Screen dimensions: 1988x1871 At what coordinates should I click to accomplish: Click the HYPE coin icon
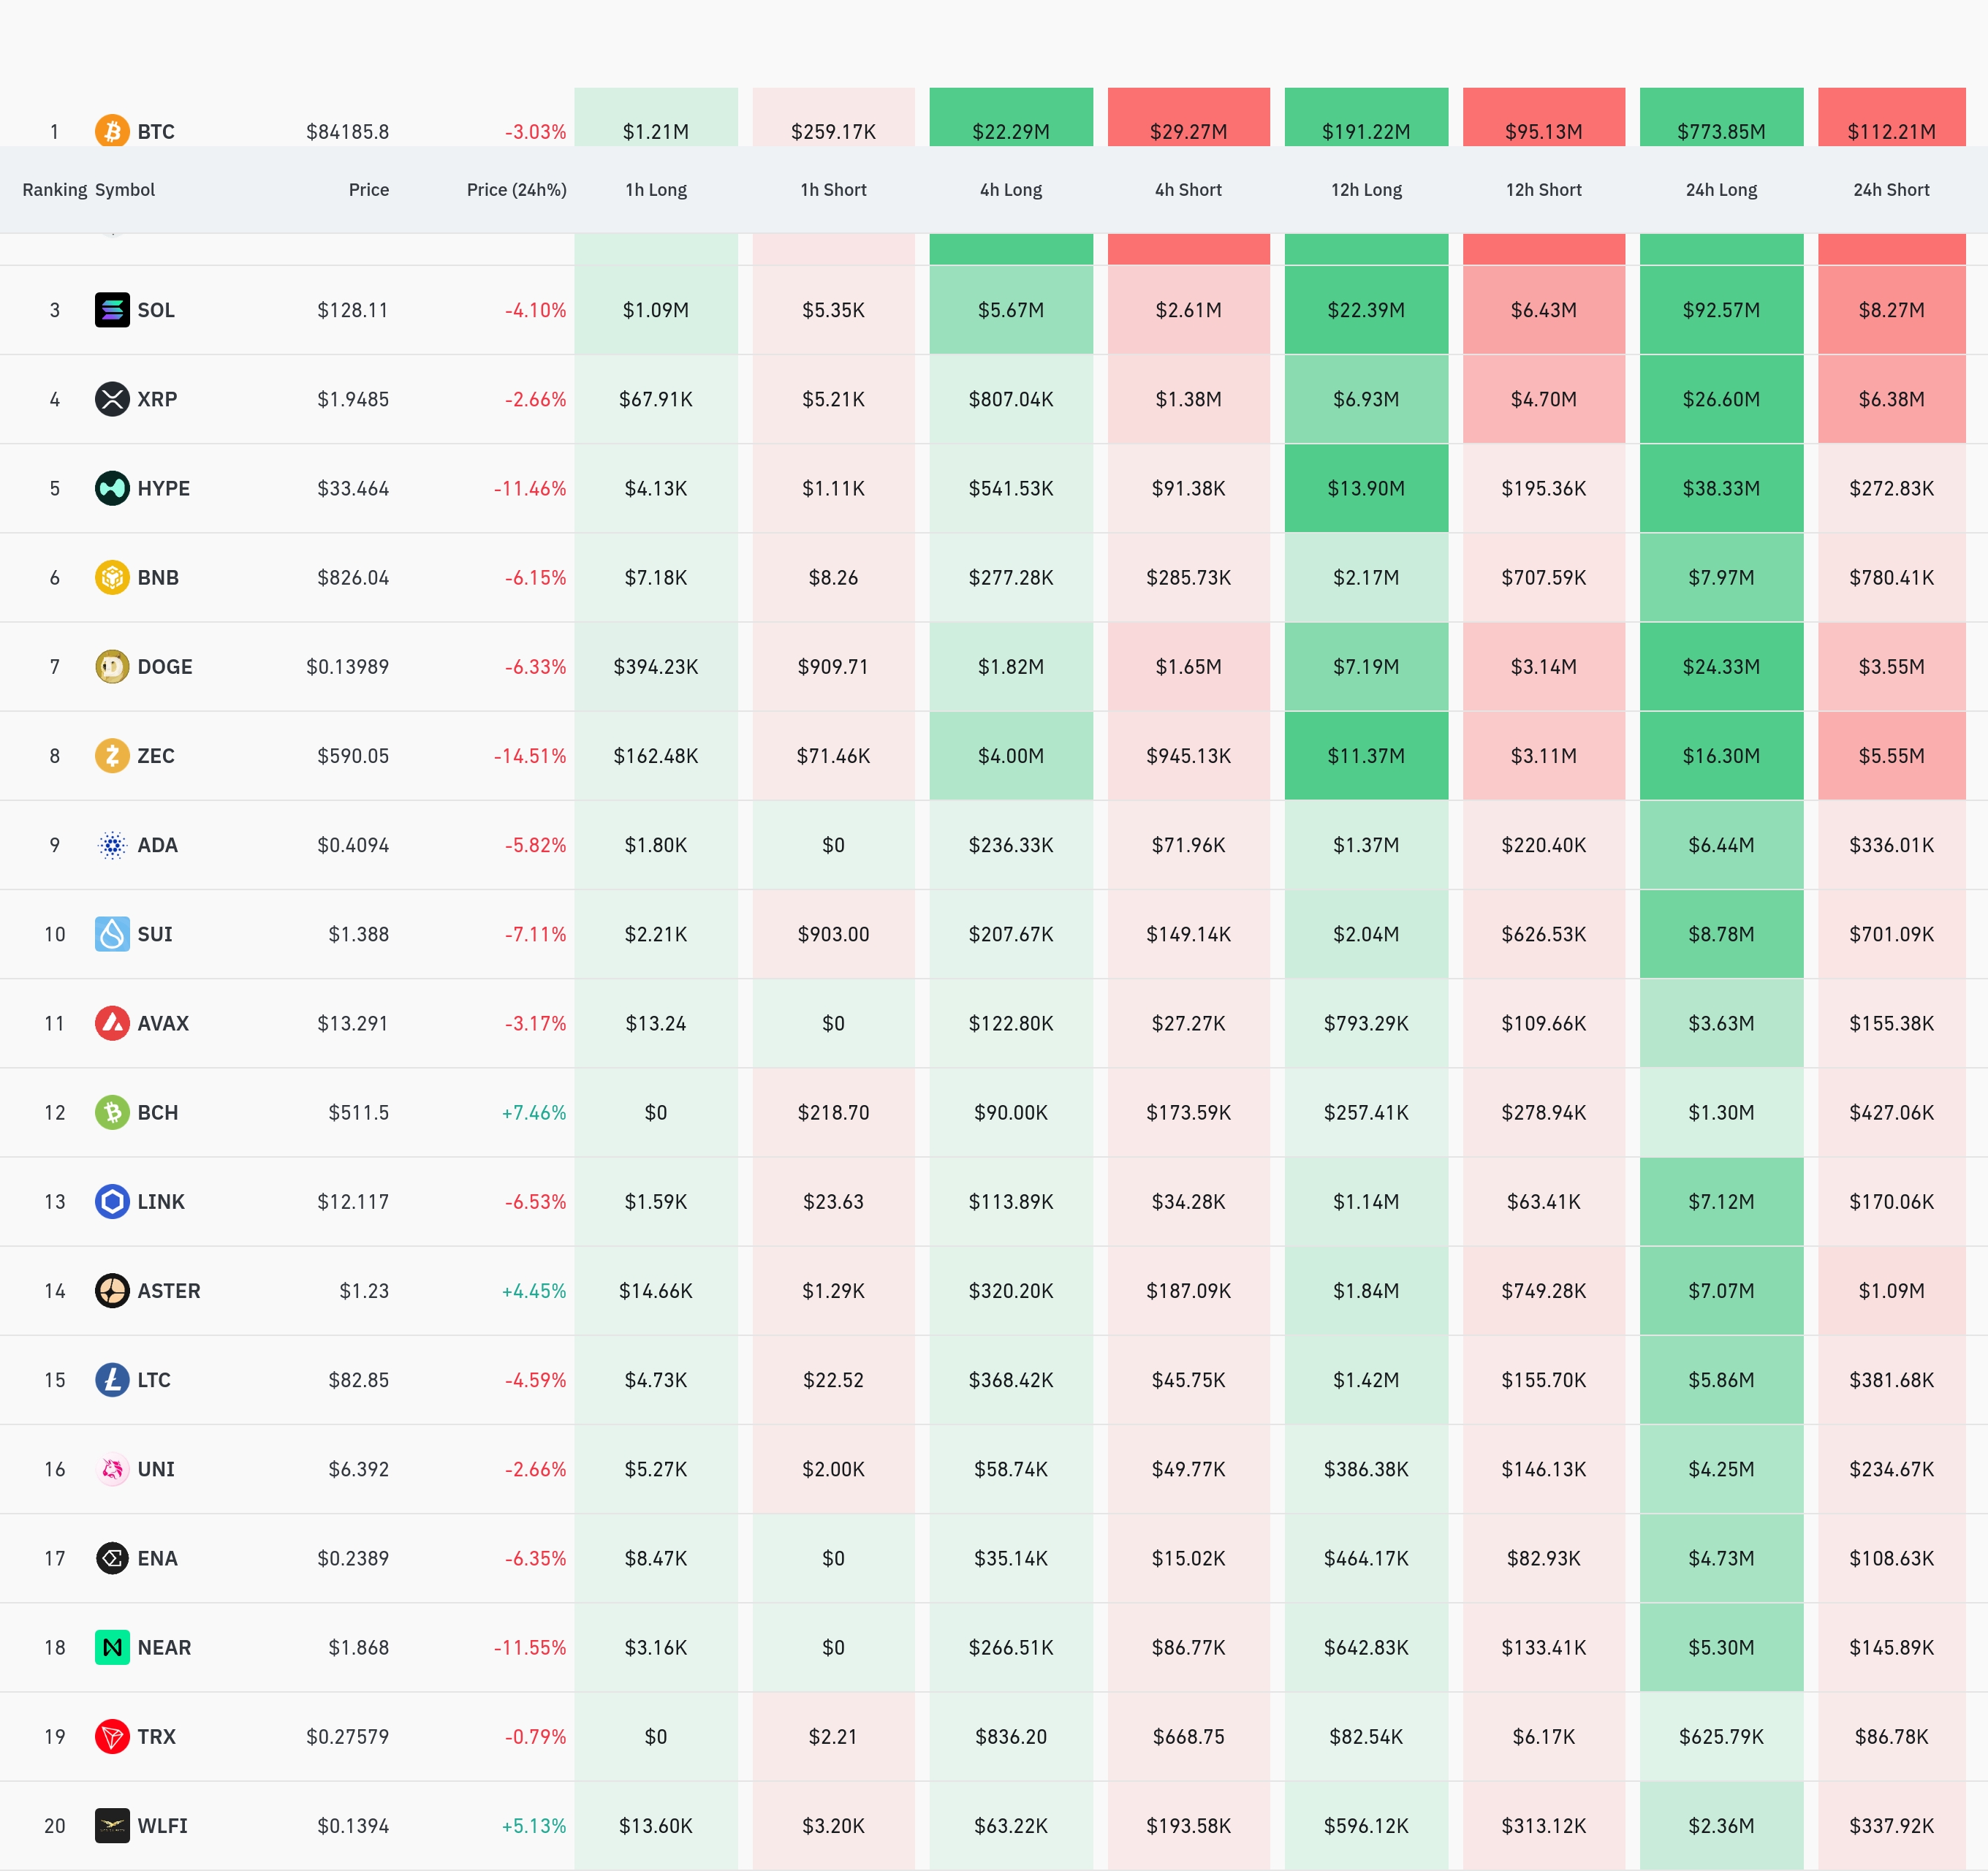pyautogui.click(x=112, y=488)
